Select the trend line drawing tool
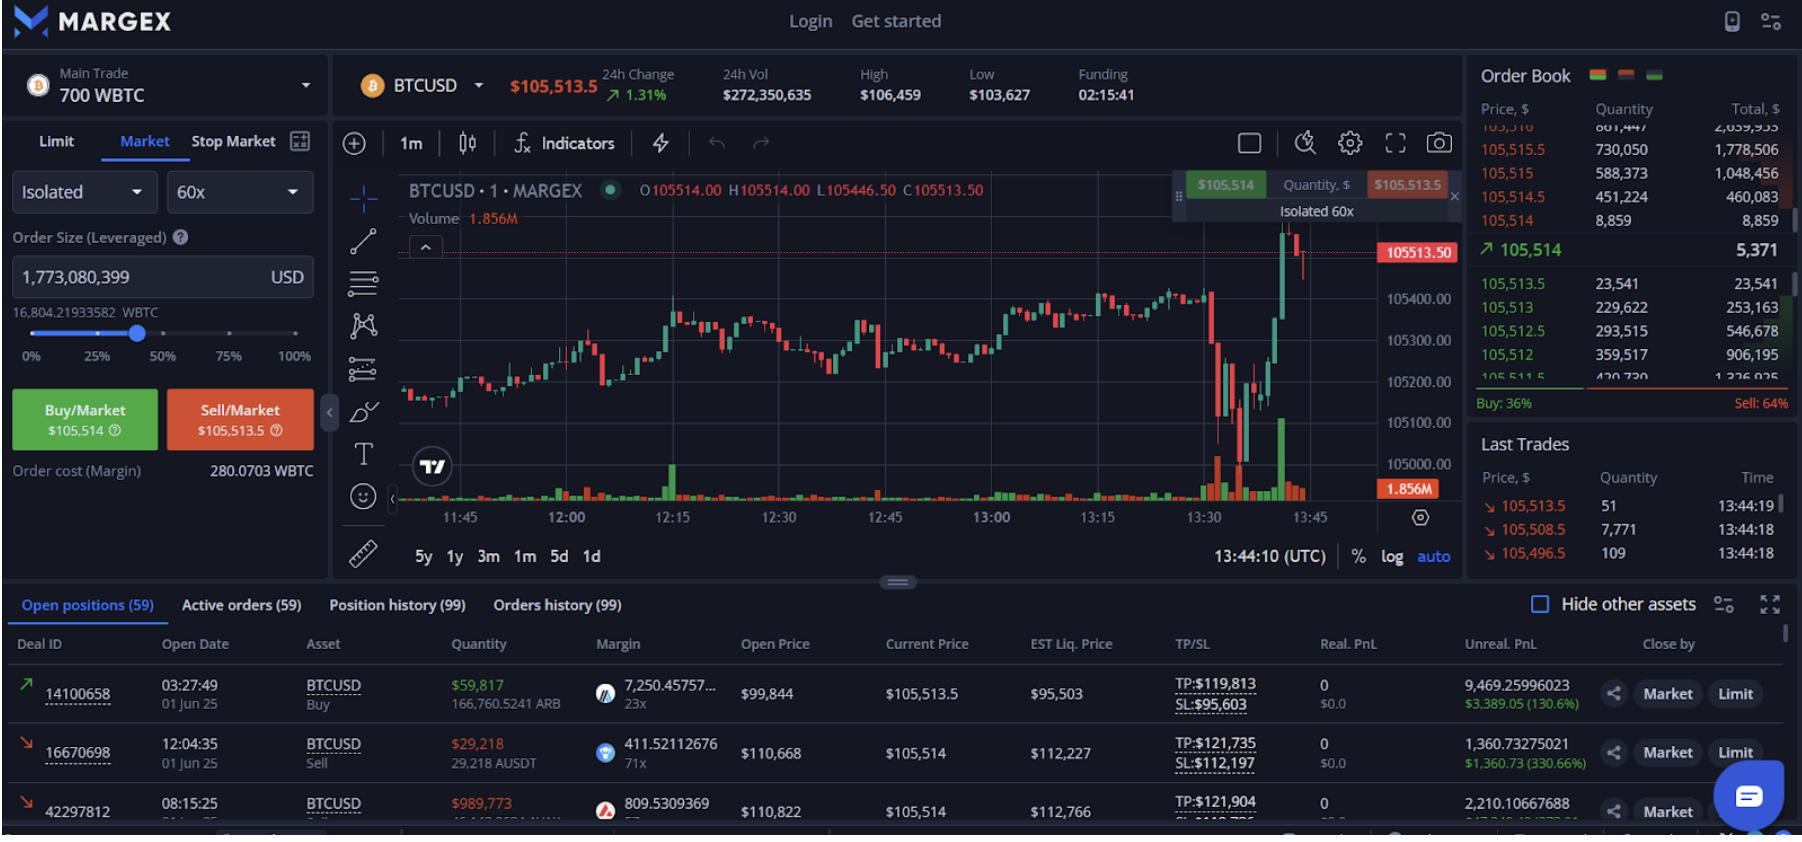Viewport: 1802px width, 842px height. [x=363, y=241]
